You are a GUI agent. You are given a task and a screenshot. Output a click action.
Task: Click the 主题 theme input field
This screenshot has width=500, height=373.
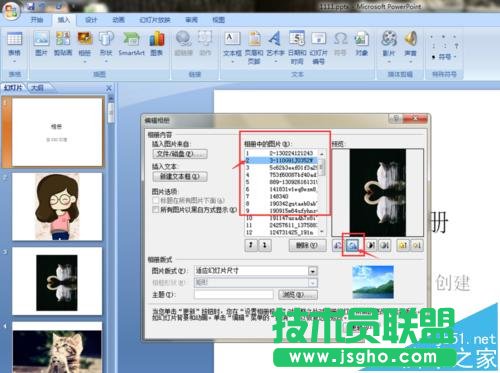[234, 295]
